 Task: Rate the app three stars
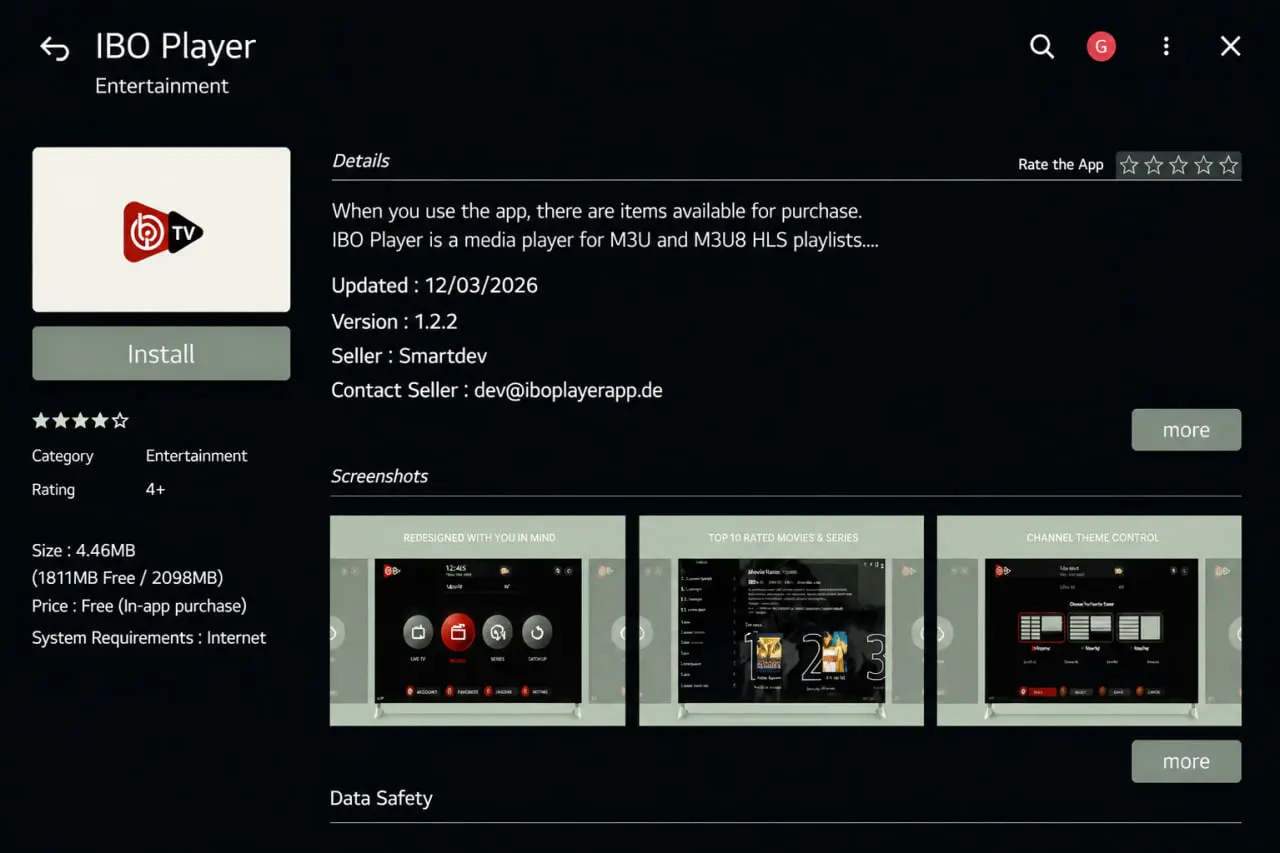point(1179,165)
